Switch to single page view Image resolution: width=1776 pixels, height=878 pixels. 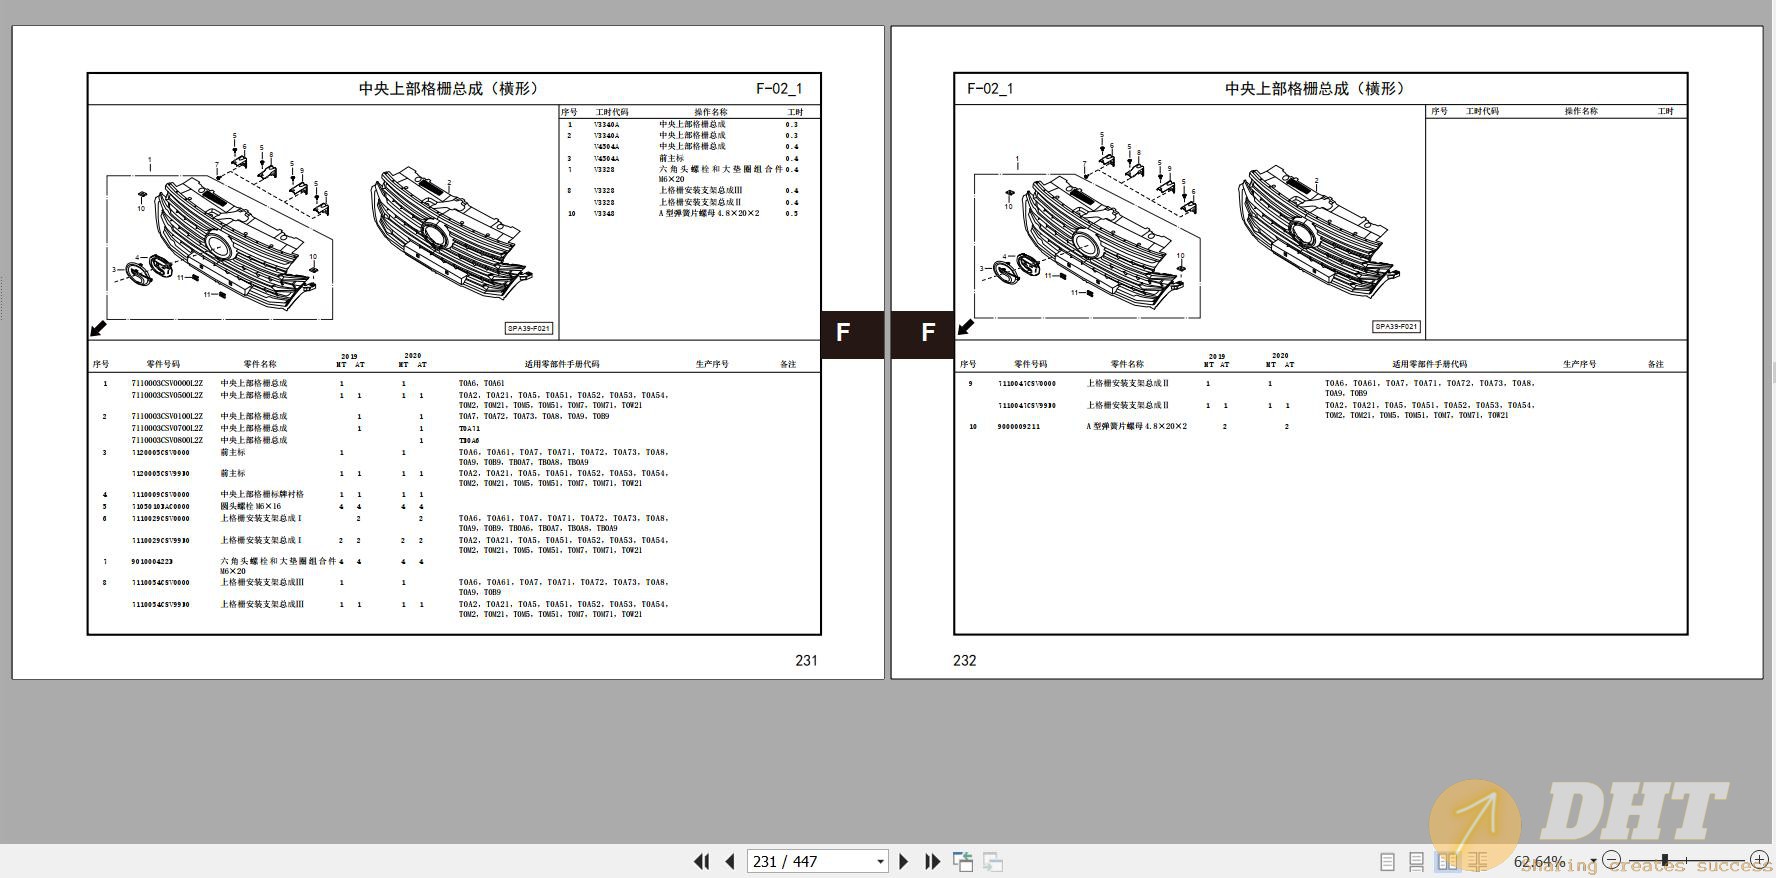pos(1387,861)
